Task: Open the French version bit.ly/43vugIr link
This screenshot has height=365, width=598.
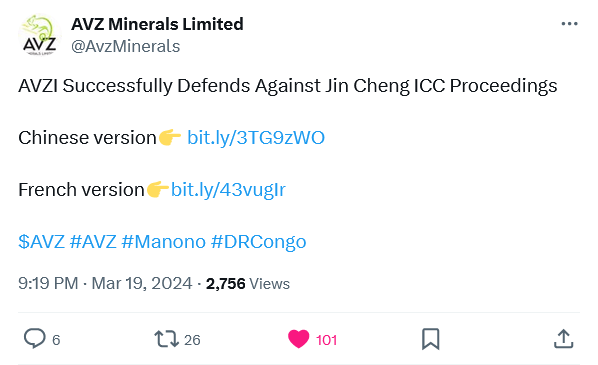Action: click(228, 190)
